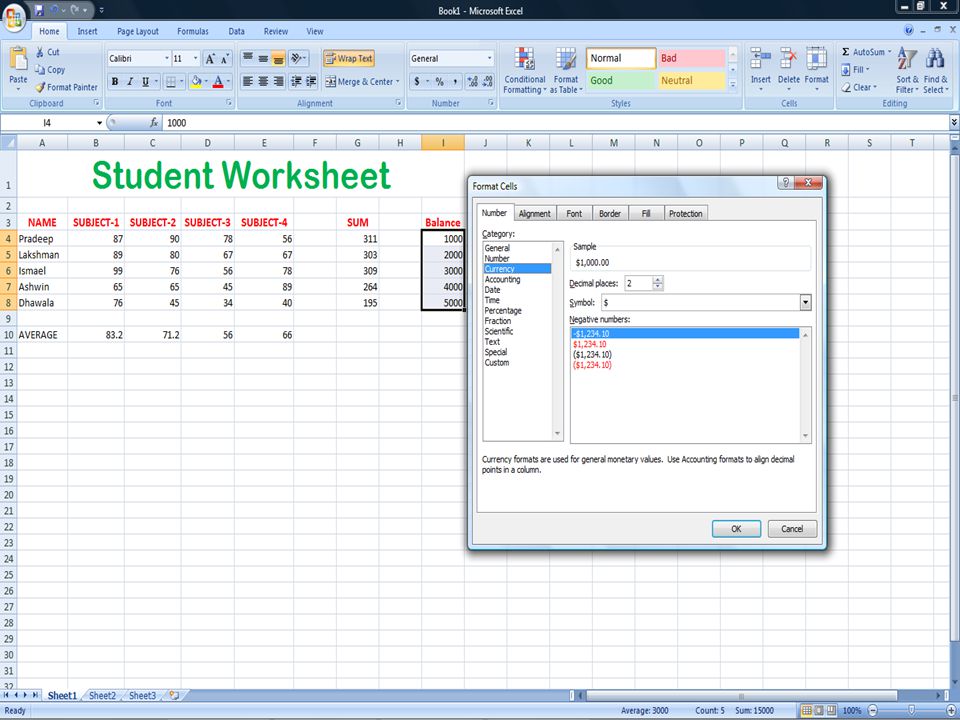Apply Comma Style
This screenshot has height=720, width=960.
coord(455,81)
